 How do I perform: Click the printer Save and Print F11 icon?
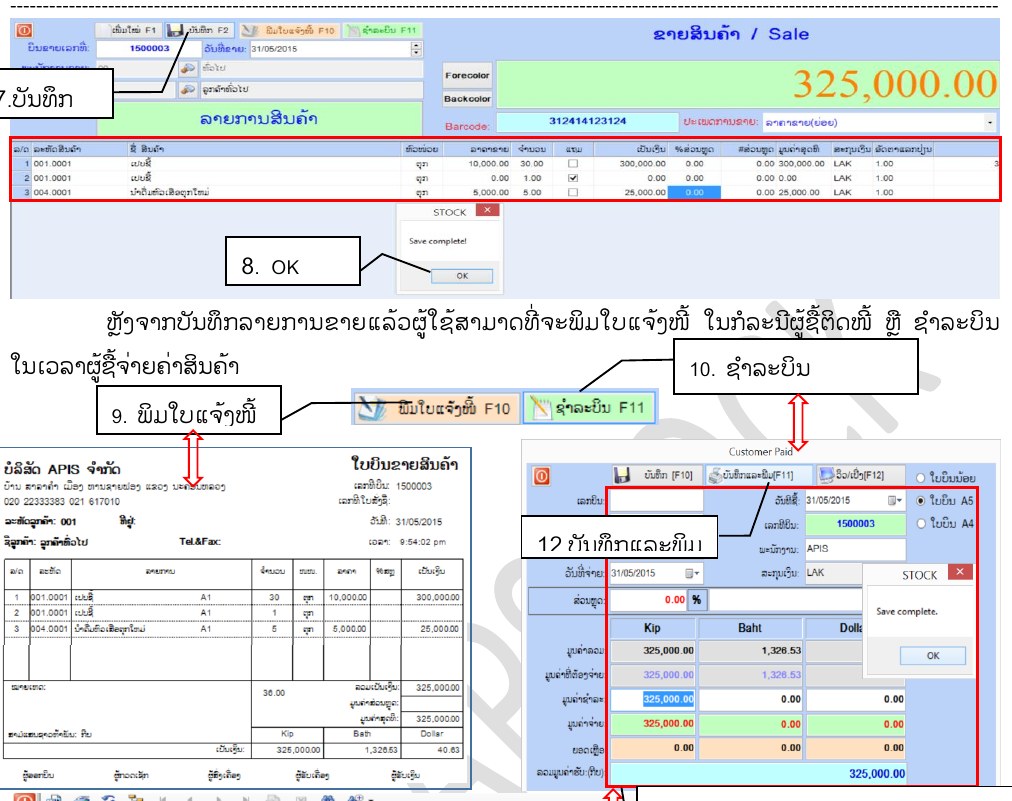pos(715,476)
